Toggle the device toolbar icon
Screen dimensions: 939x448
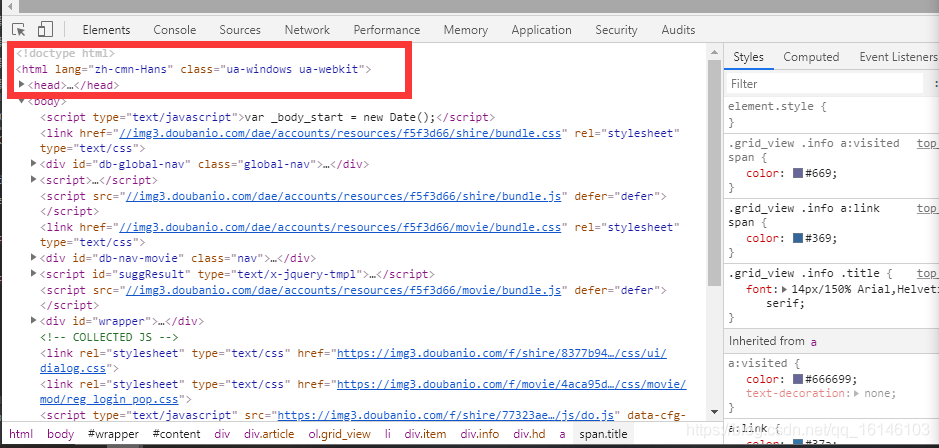click(45, 29)
